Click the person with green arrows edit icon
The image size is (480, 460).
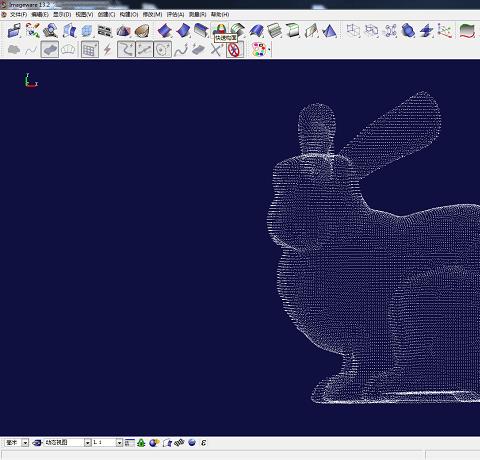[x=33, y=31]
